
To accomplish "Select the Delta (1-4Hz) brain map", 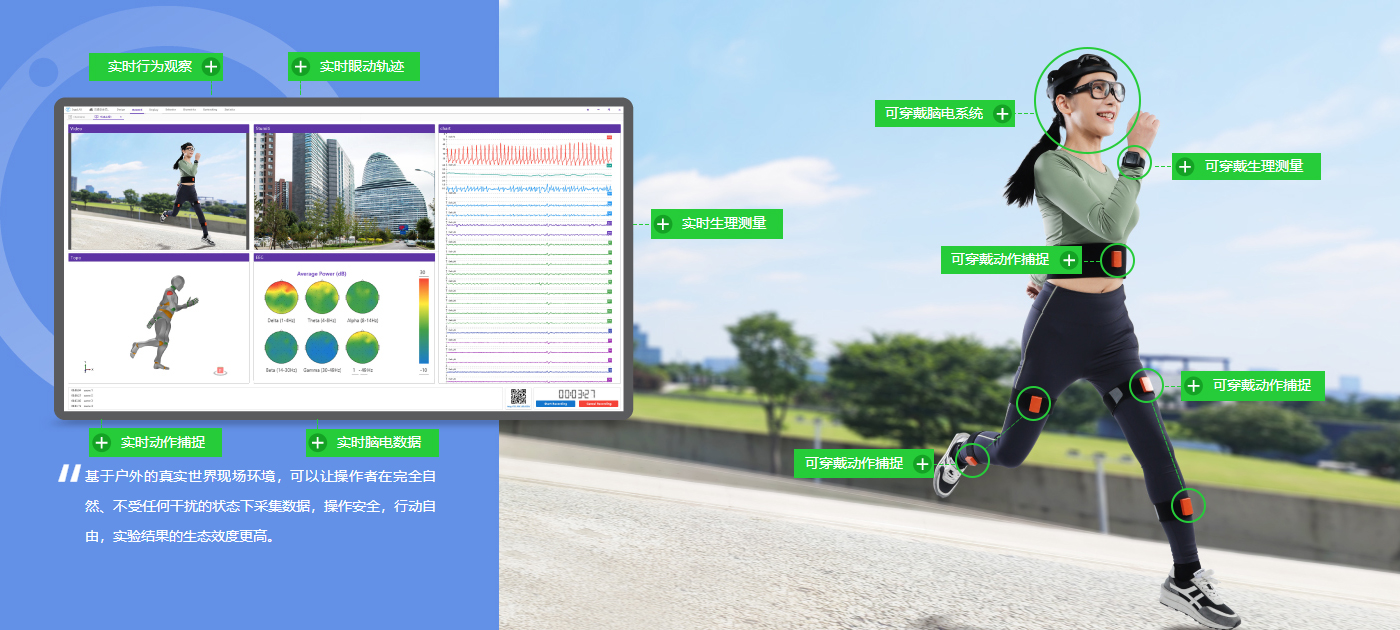I will coord(282,298).
